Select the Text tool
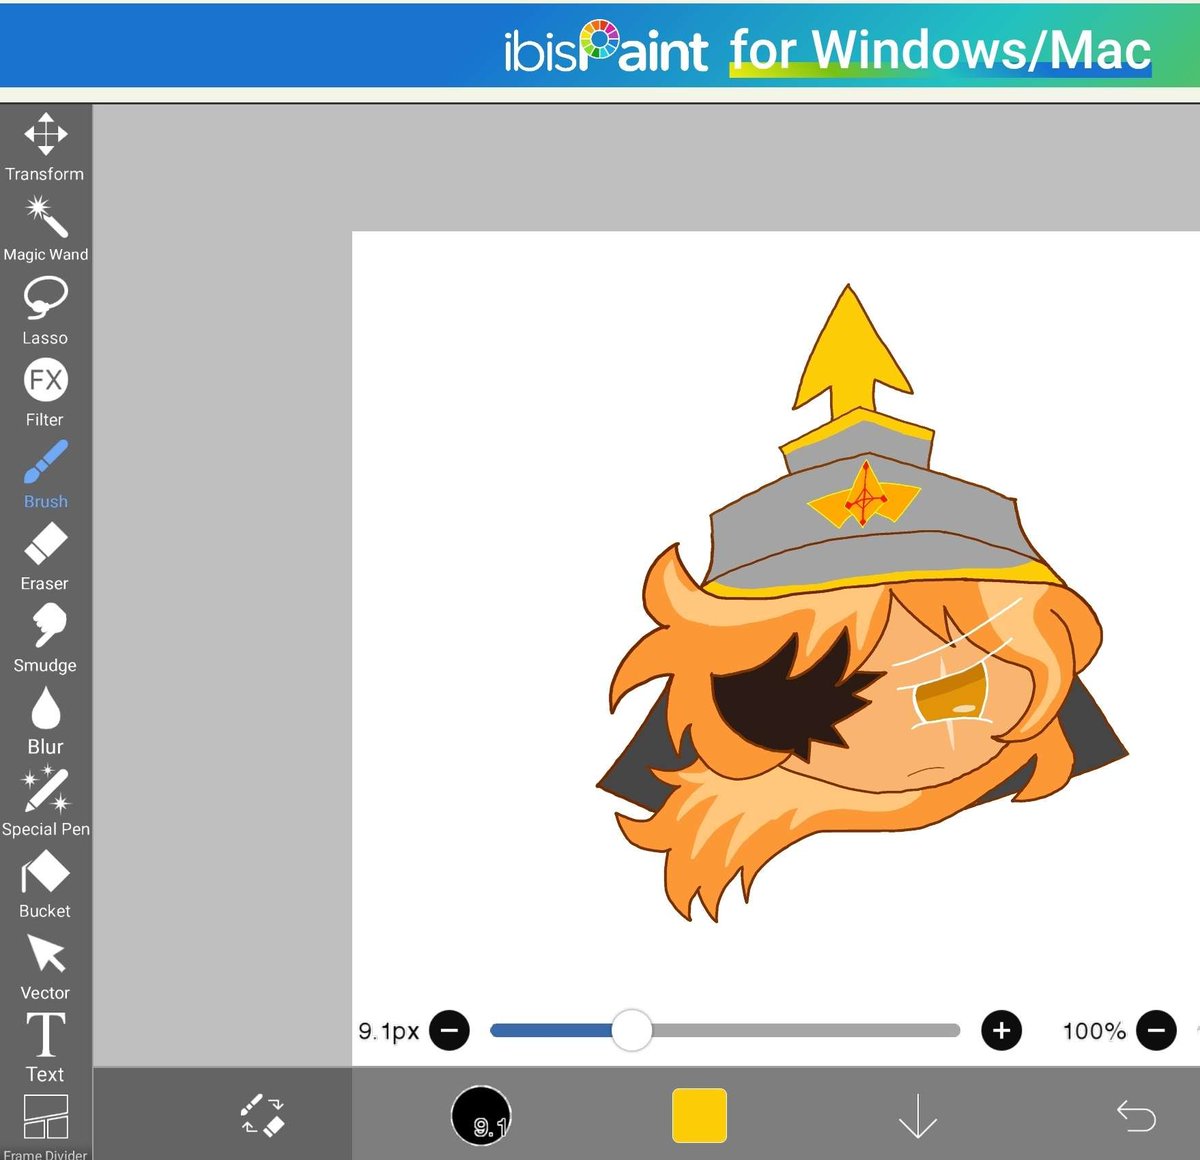Image resolution: width=1200 pixels, height=1160 pixels. [45, 1048]
